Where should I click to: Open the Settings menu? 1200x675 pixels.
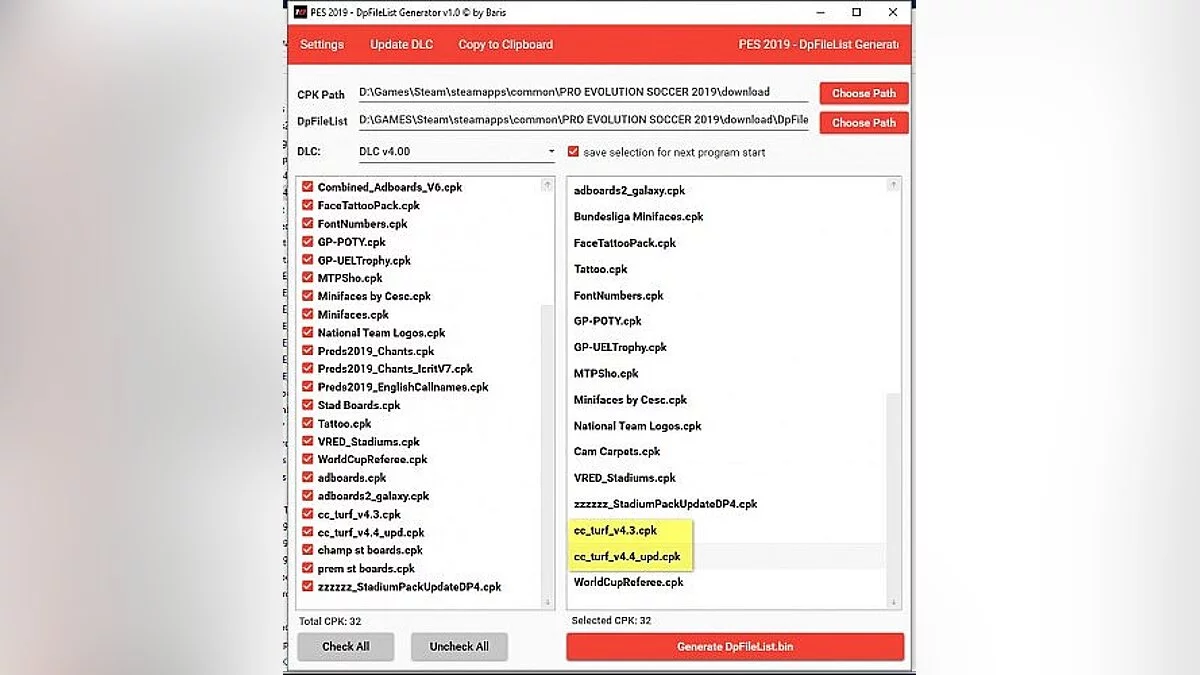tap(322, 45)
